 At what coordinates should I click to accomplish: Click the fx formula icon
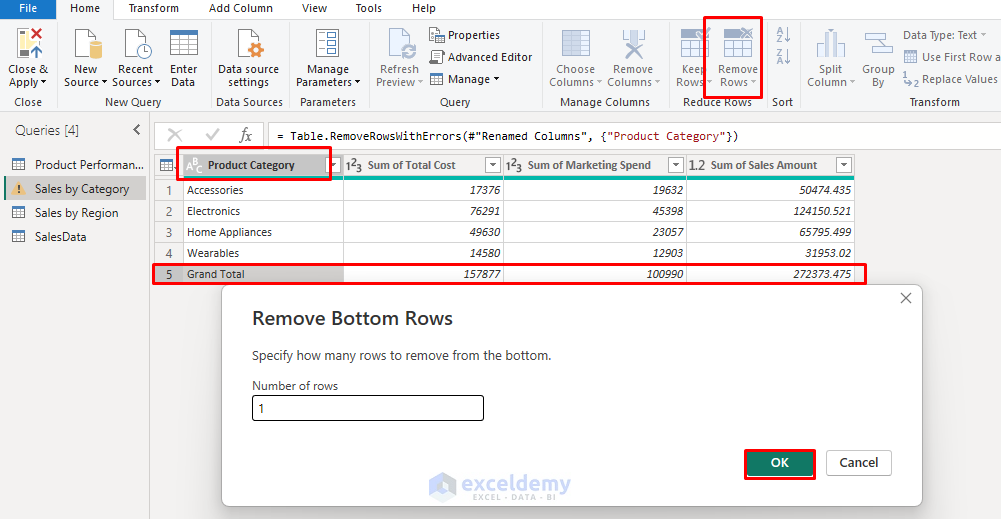pos(246,135)
